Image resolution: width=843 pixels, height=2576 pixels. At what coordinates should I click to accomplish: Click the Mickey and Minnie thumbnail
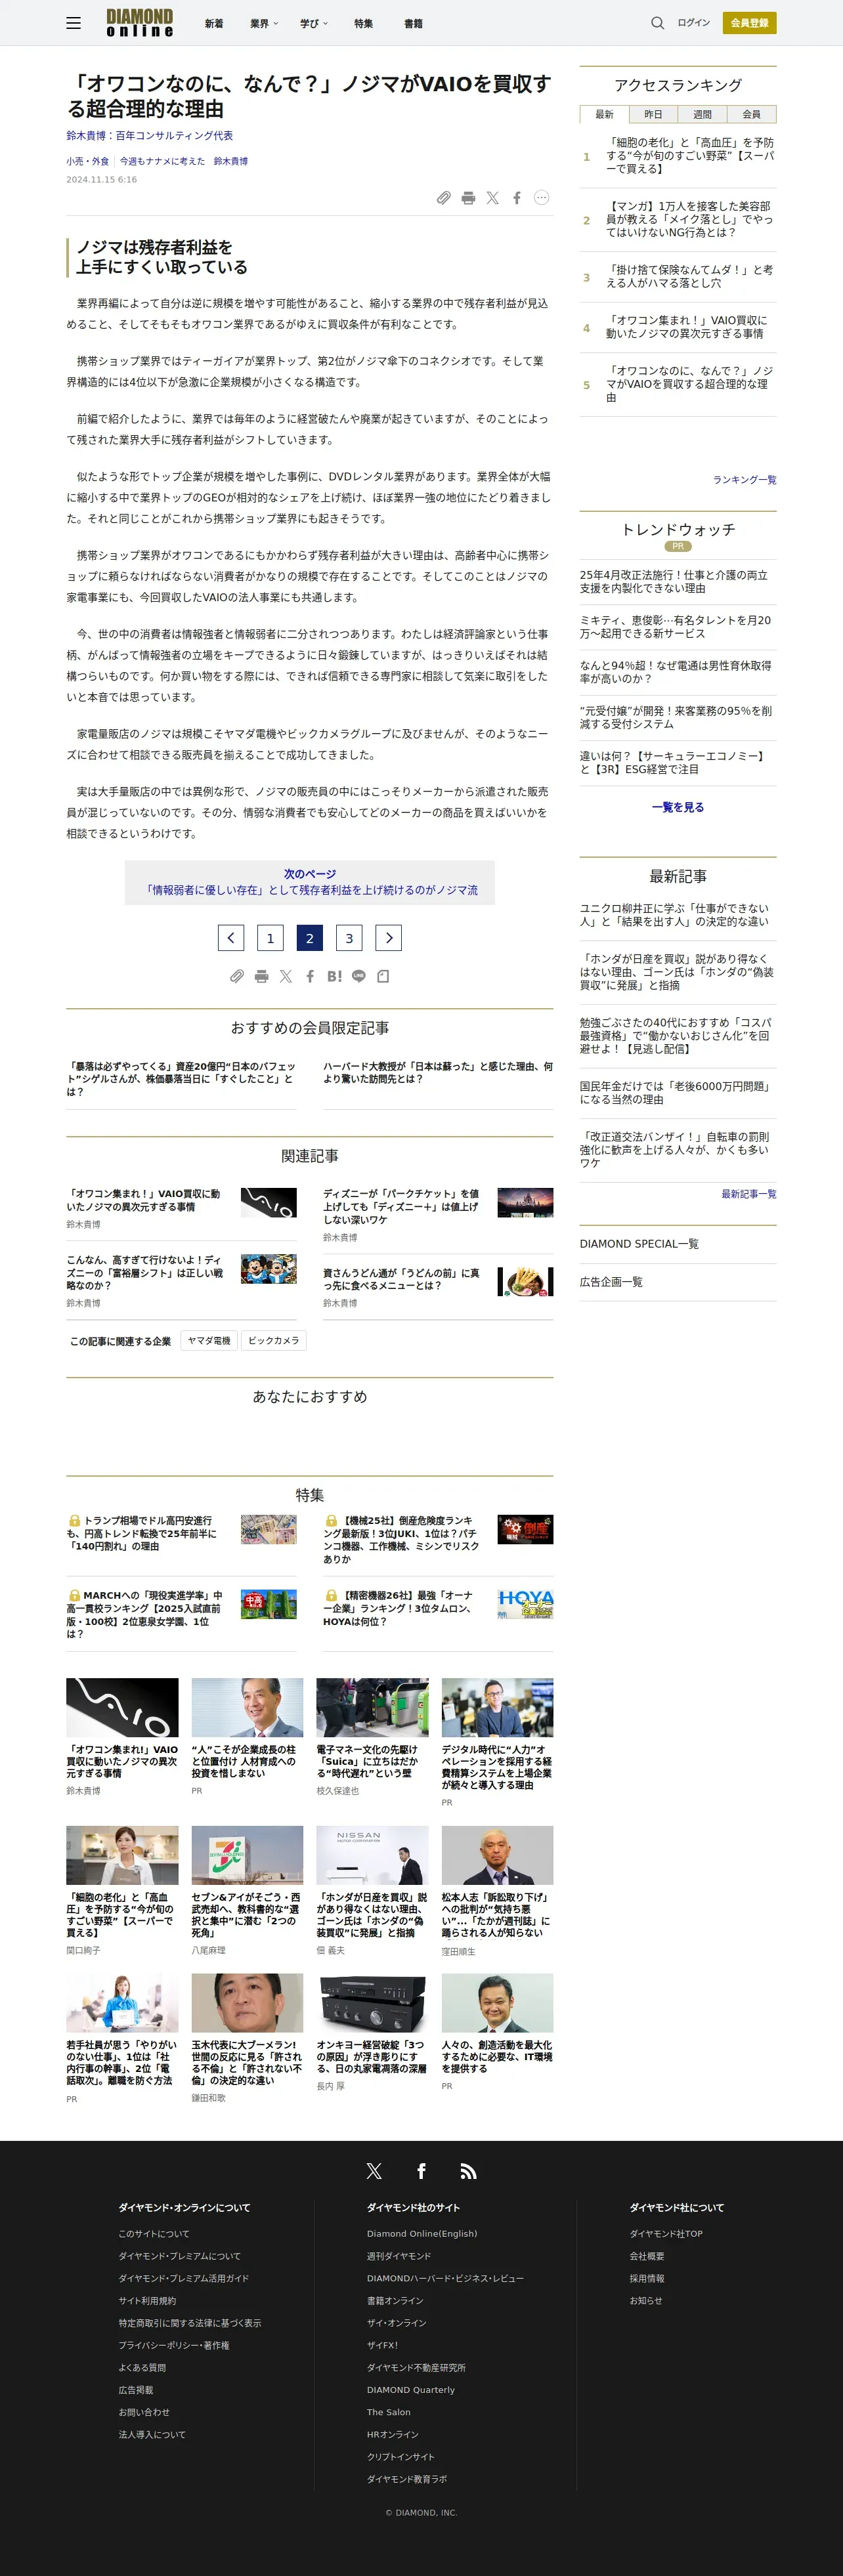click(269, 1270)
